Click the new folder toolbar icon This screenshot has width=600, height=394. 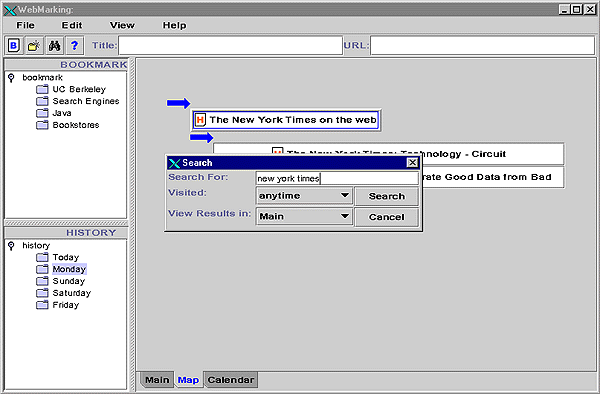(34, 46)
